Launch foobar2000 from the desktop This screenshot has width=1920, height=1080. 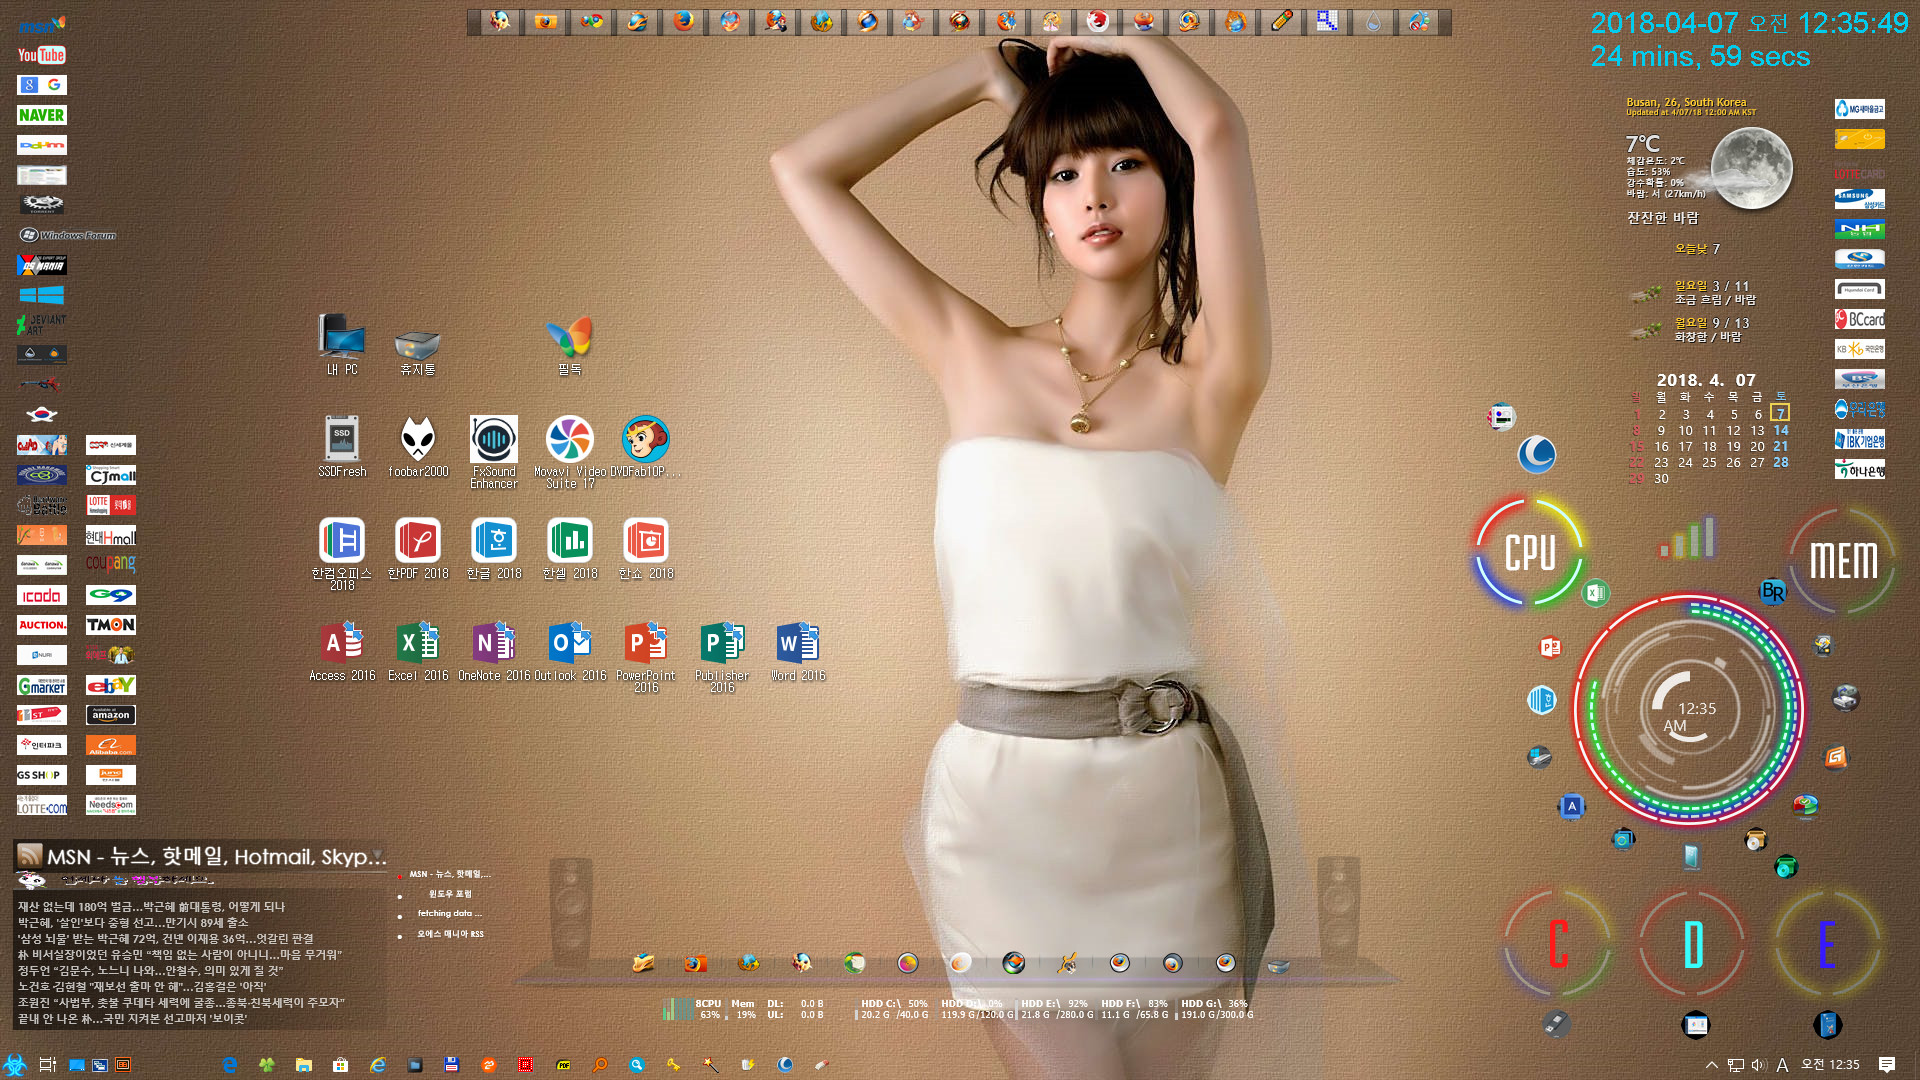point(418,447)
